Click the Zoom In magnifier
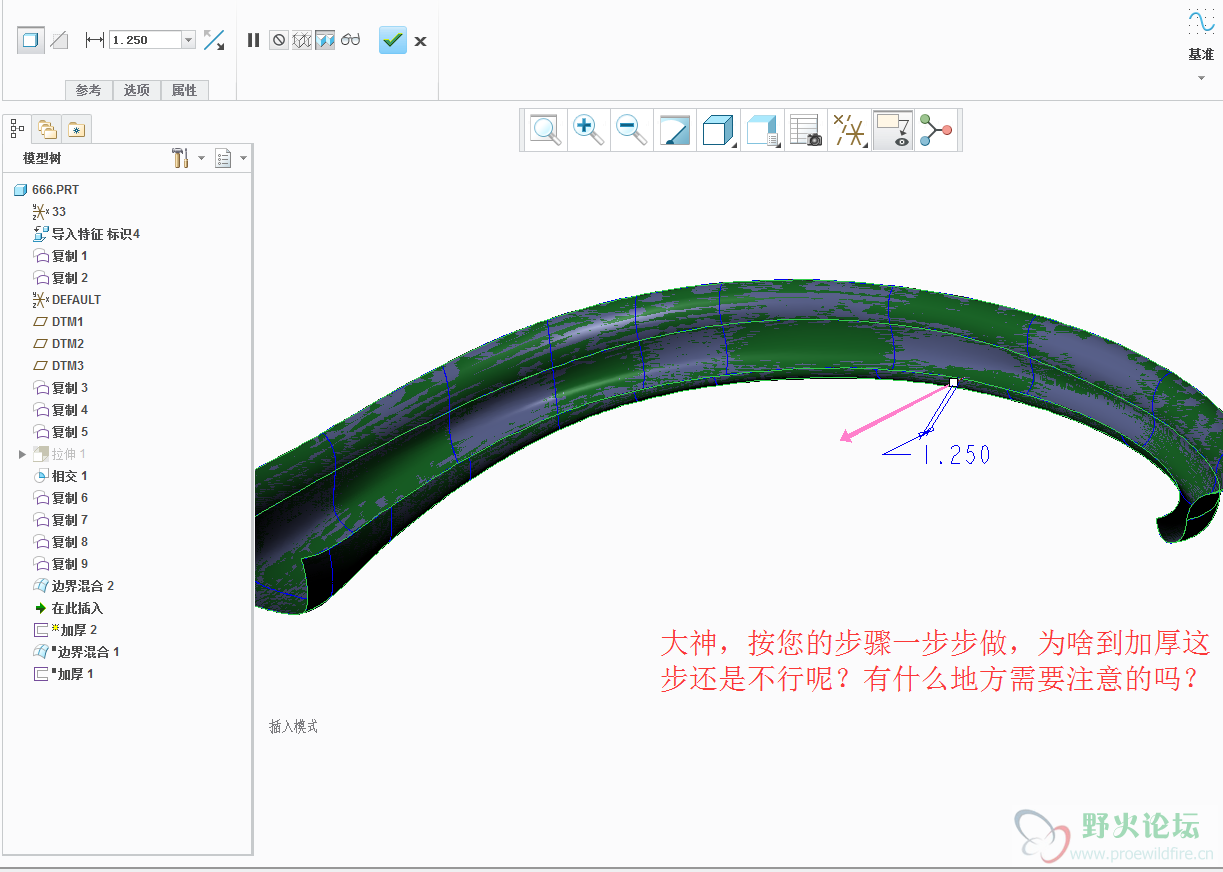The width and height of the screenshot is (1223, 872). point(587,130)
